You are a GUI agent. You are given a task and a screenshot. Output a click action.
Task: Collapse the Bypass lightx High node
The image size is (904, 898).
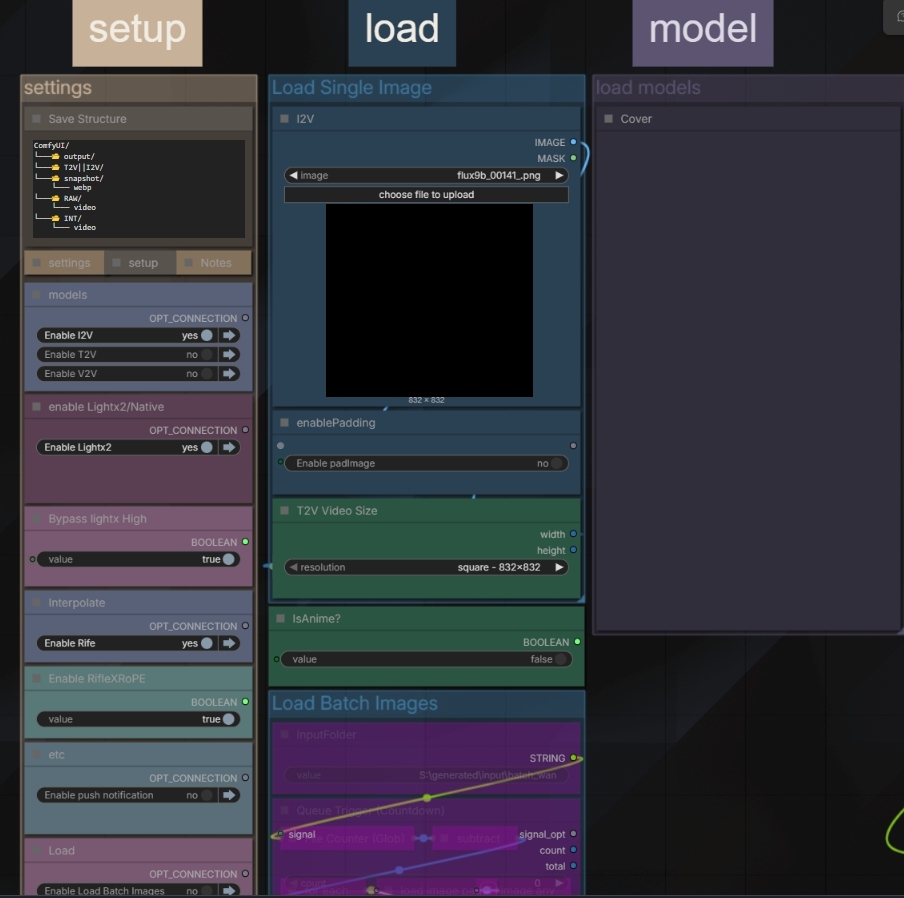pyautogui.click(x=36, y=519)
